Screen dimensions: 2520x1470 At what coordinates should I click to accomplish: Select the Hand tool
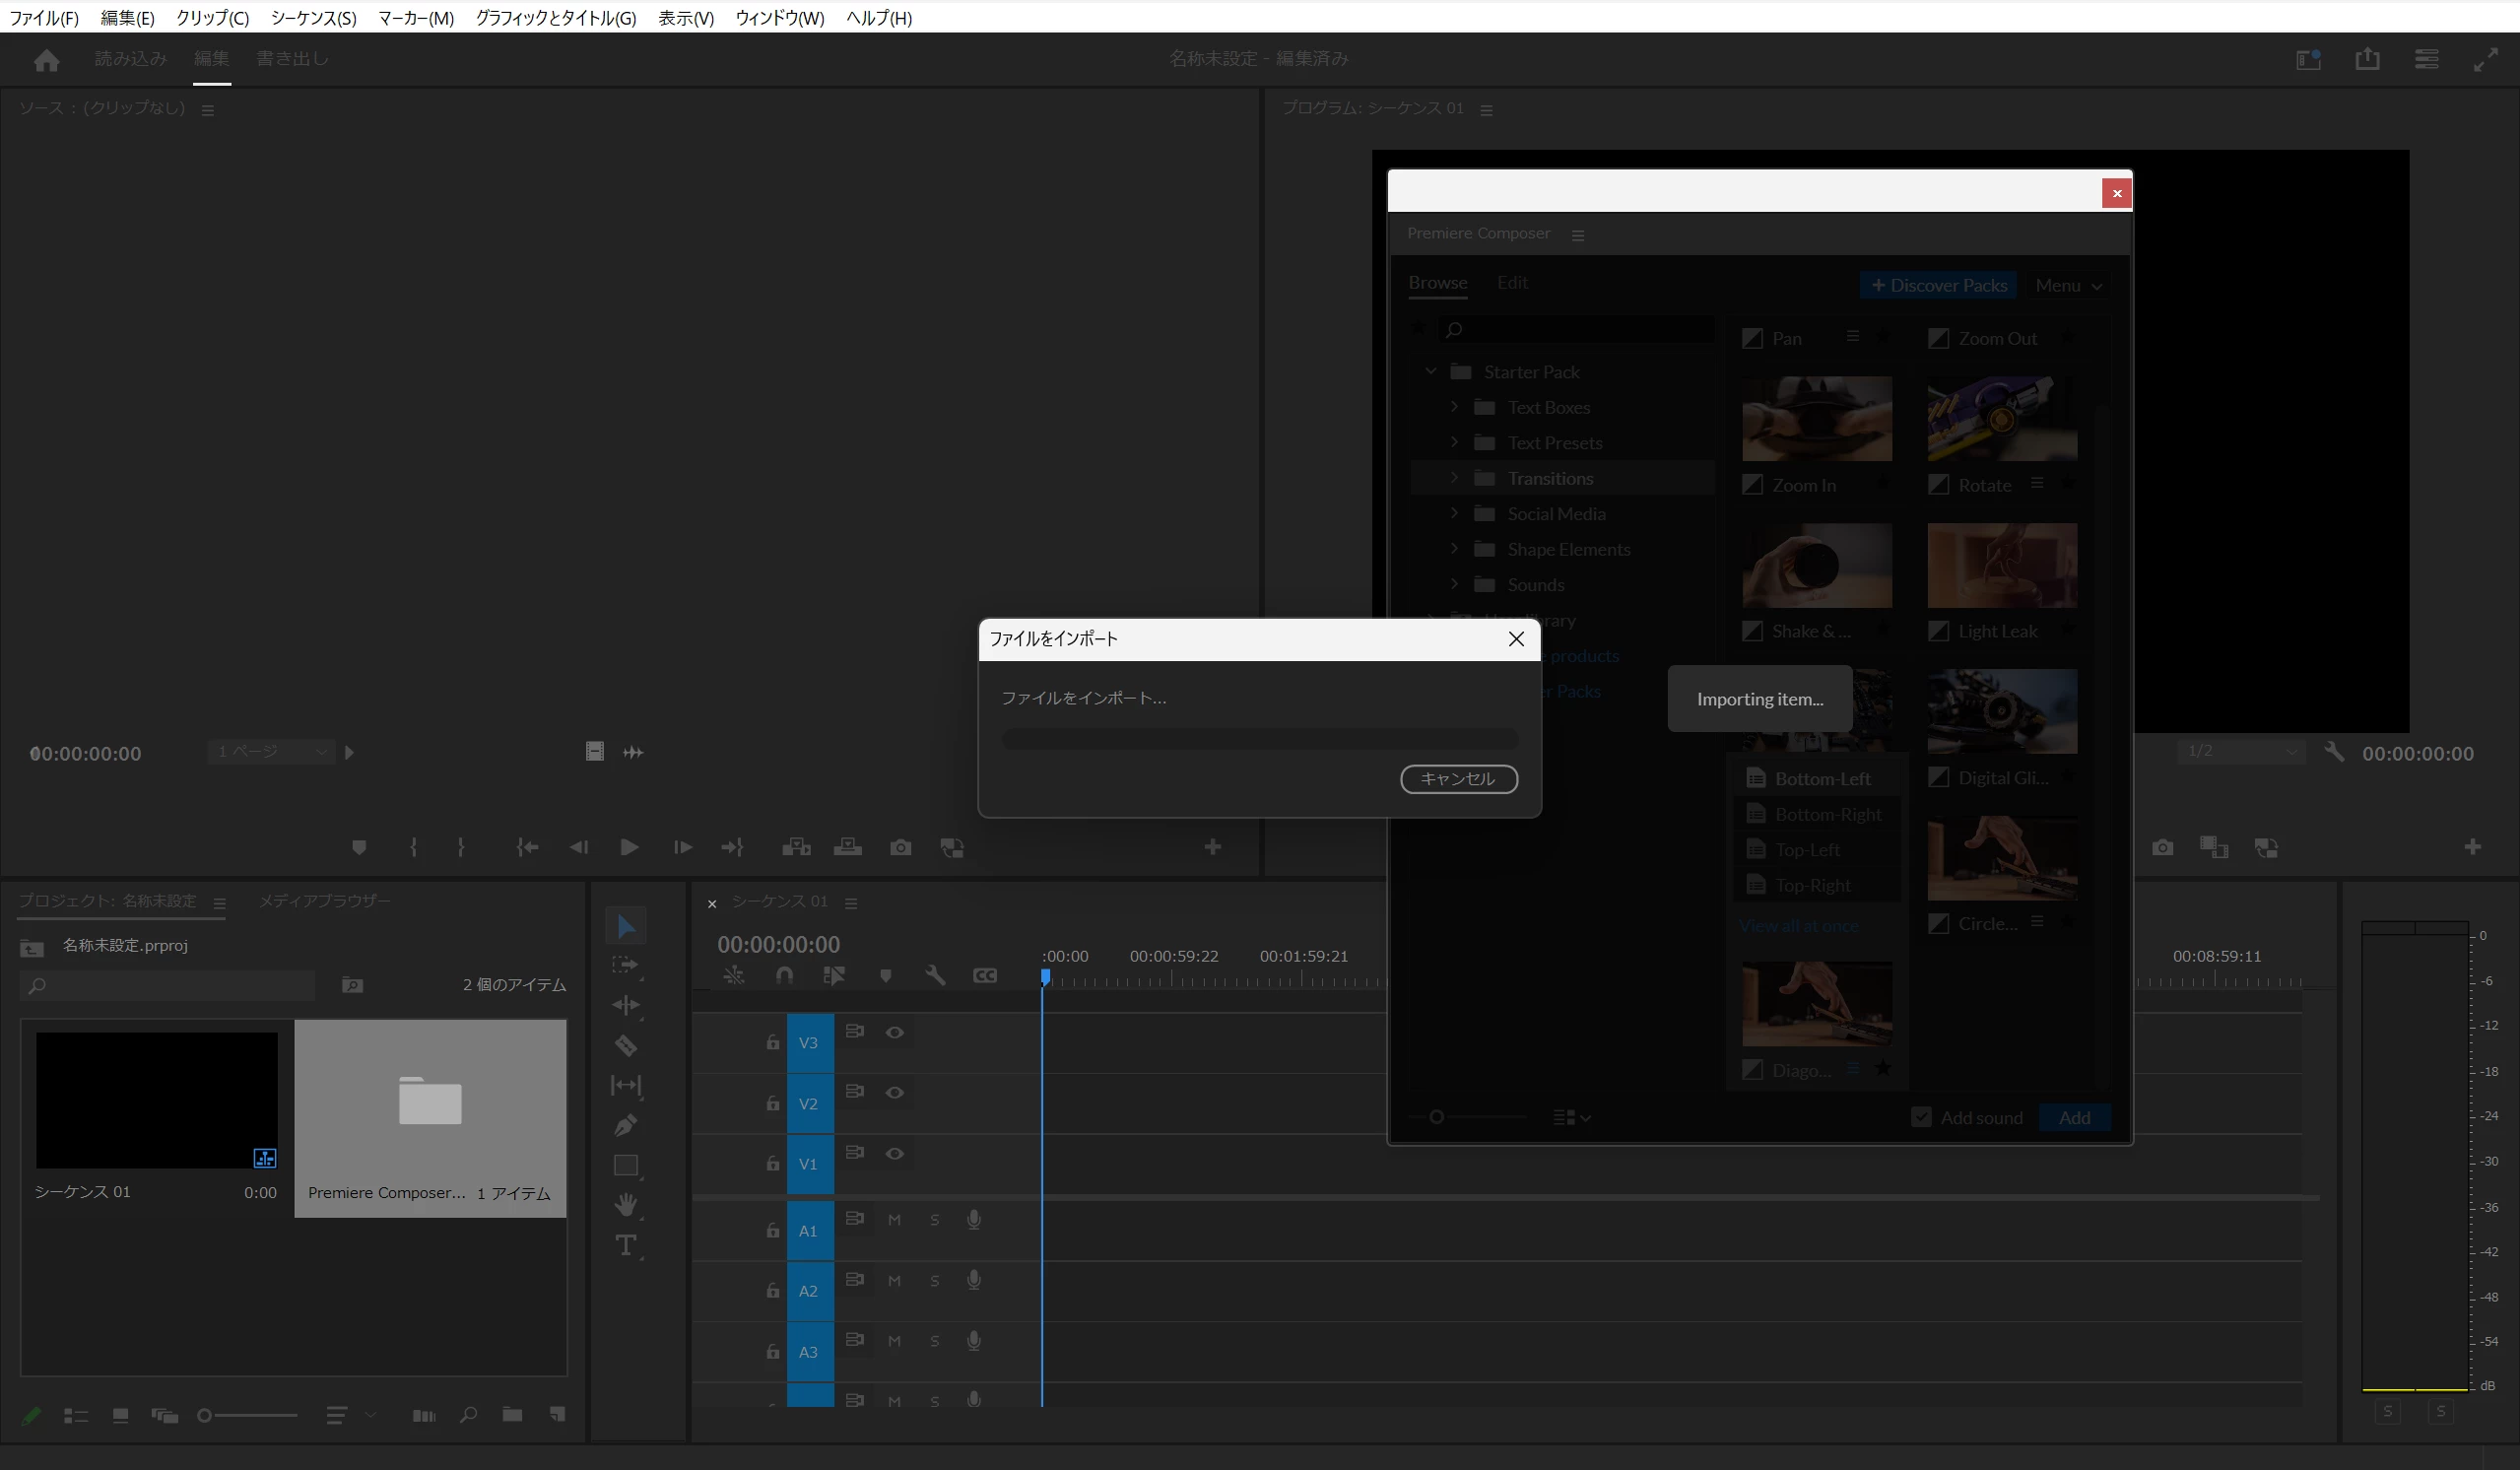(x=625, y=1204)
